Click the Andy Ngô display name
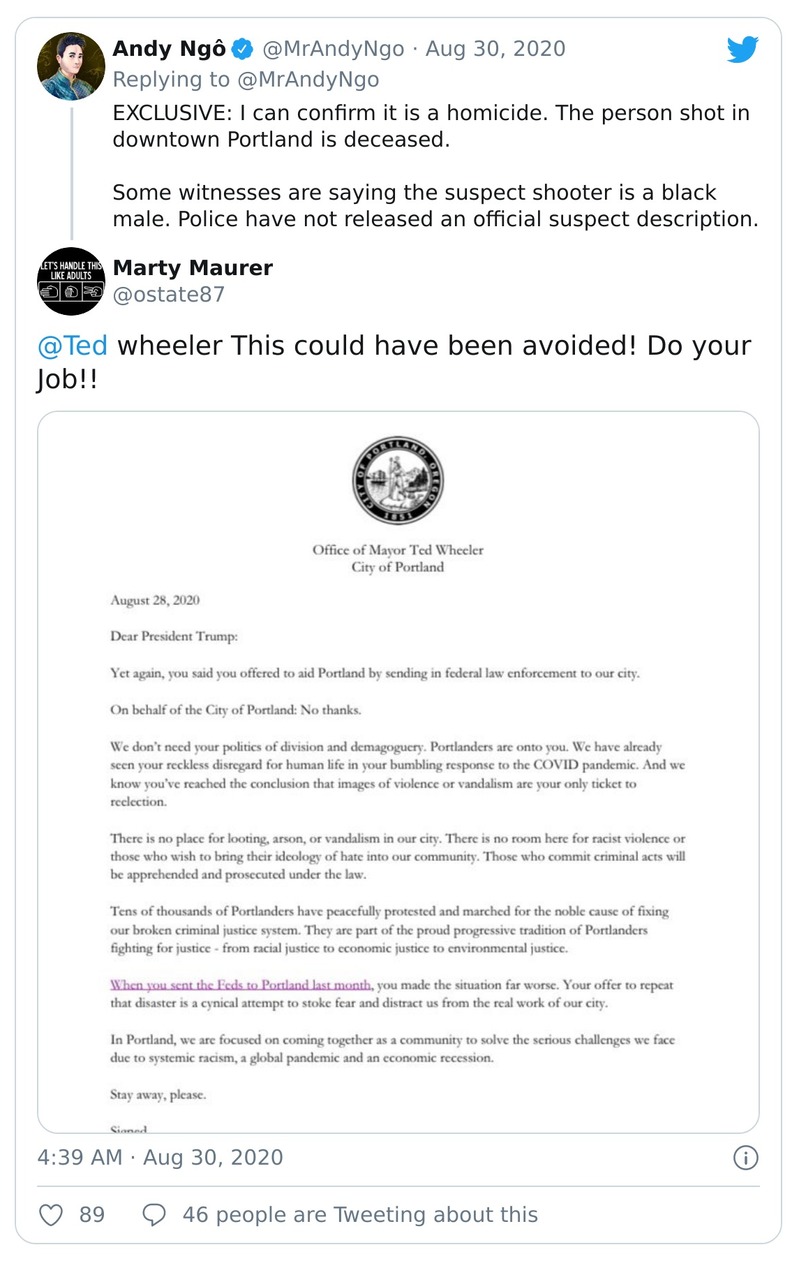Screen dimensions: 799x1268 [169, 48]
